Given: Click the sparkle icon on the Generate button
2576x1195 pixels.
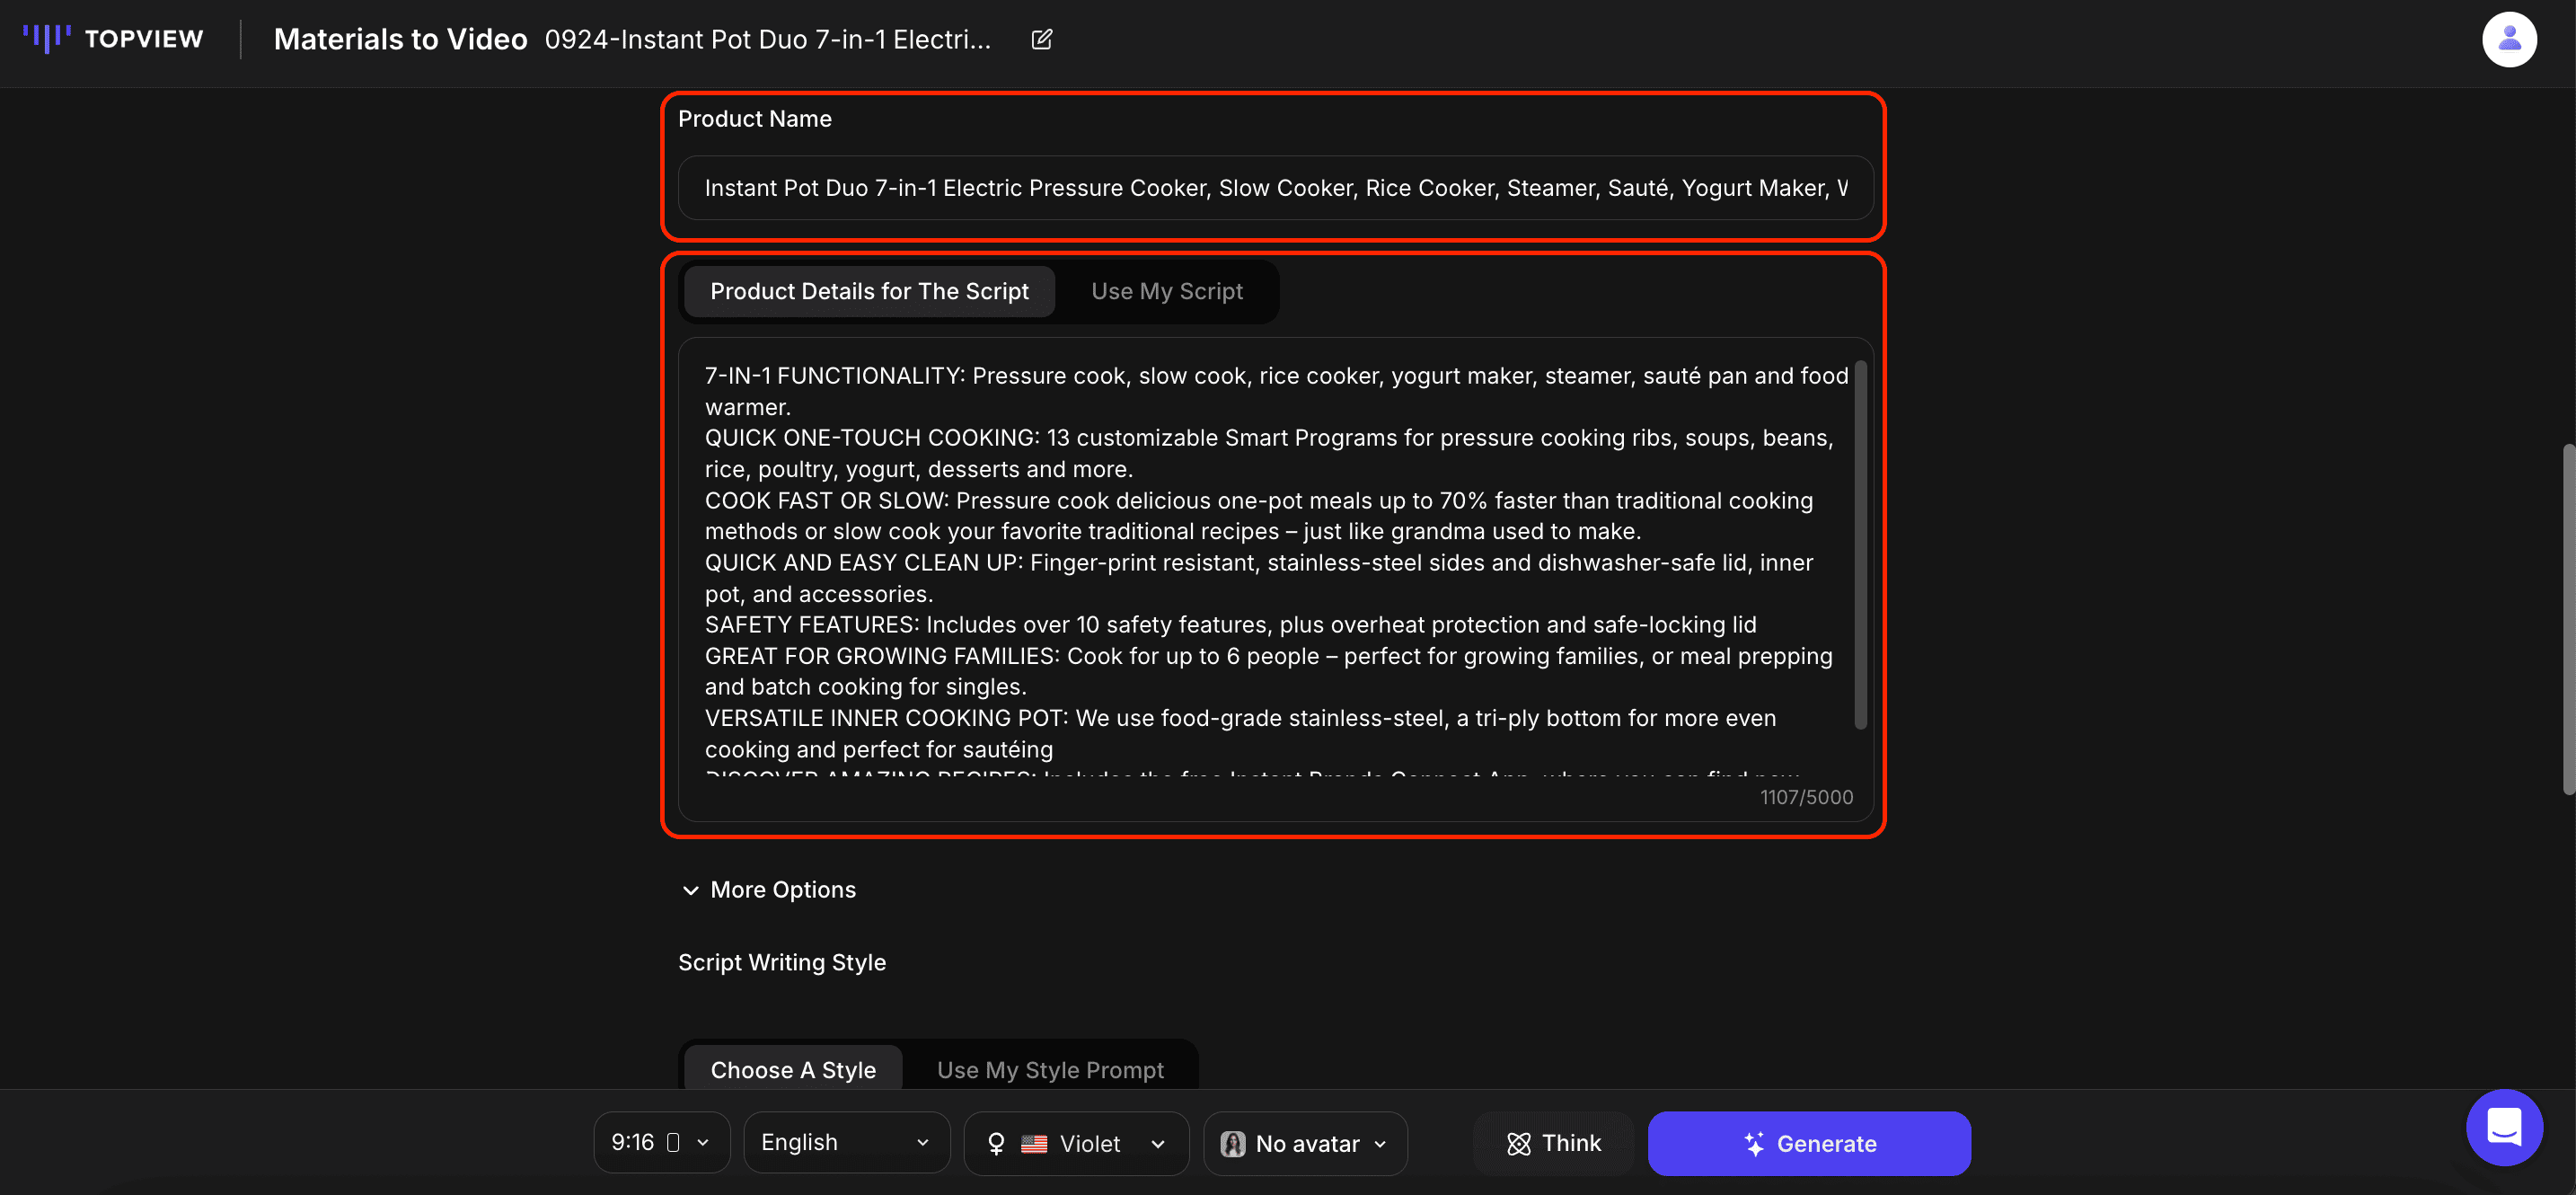Looking at the screenshot, I should click(x=1753, y=1143).
